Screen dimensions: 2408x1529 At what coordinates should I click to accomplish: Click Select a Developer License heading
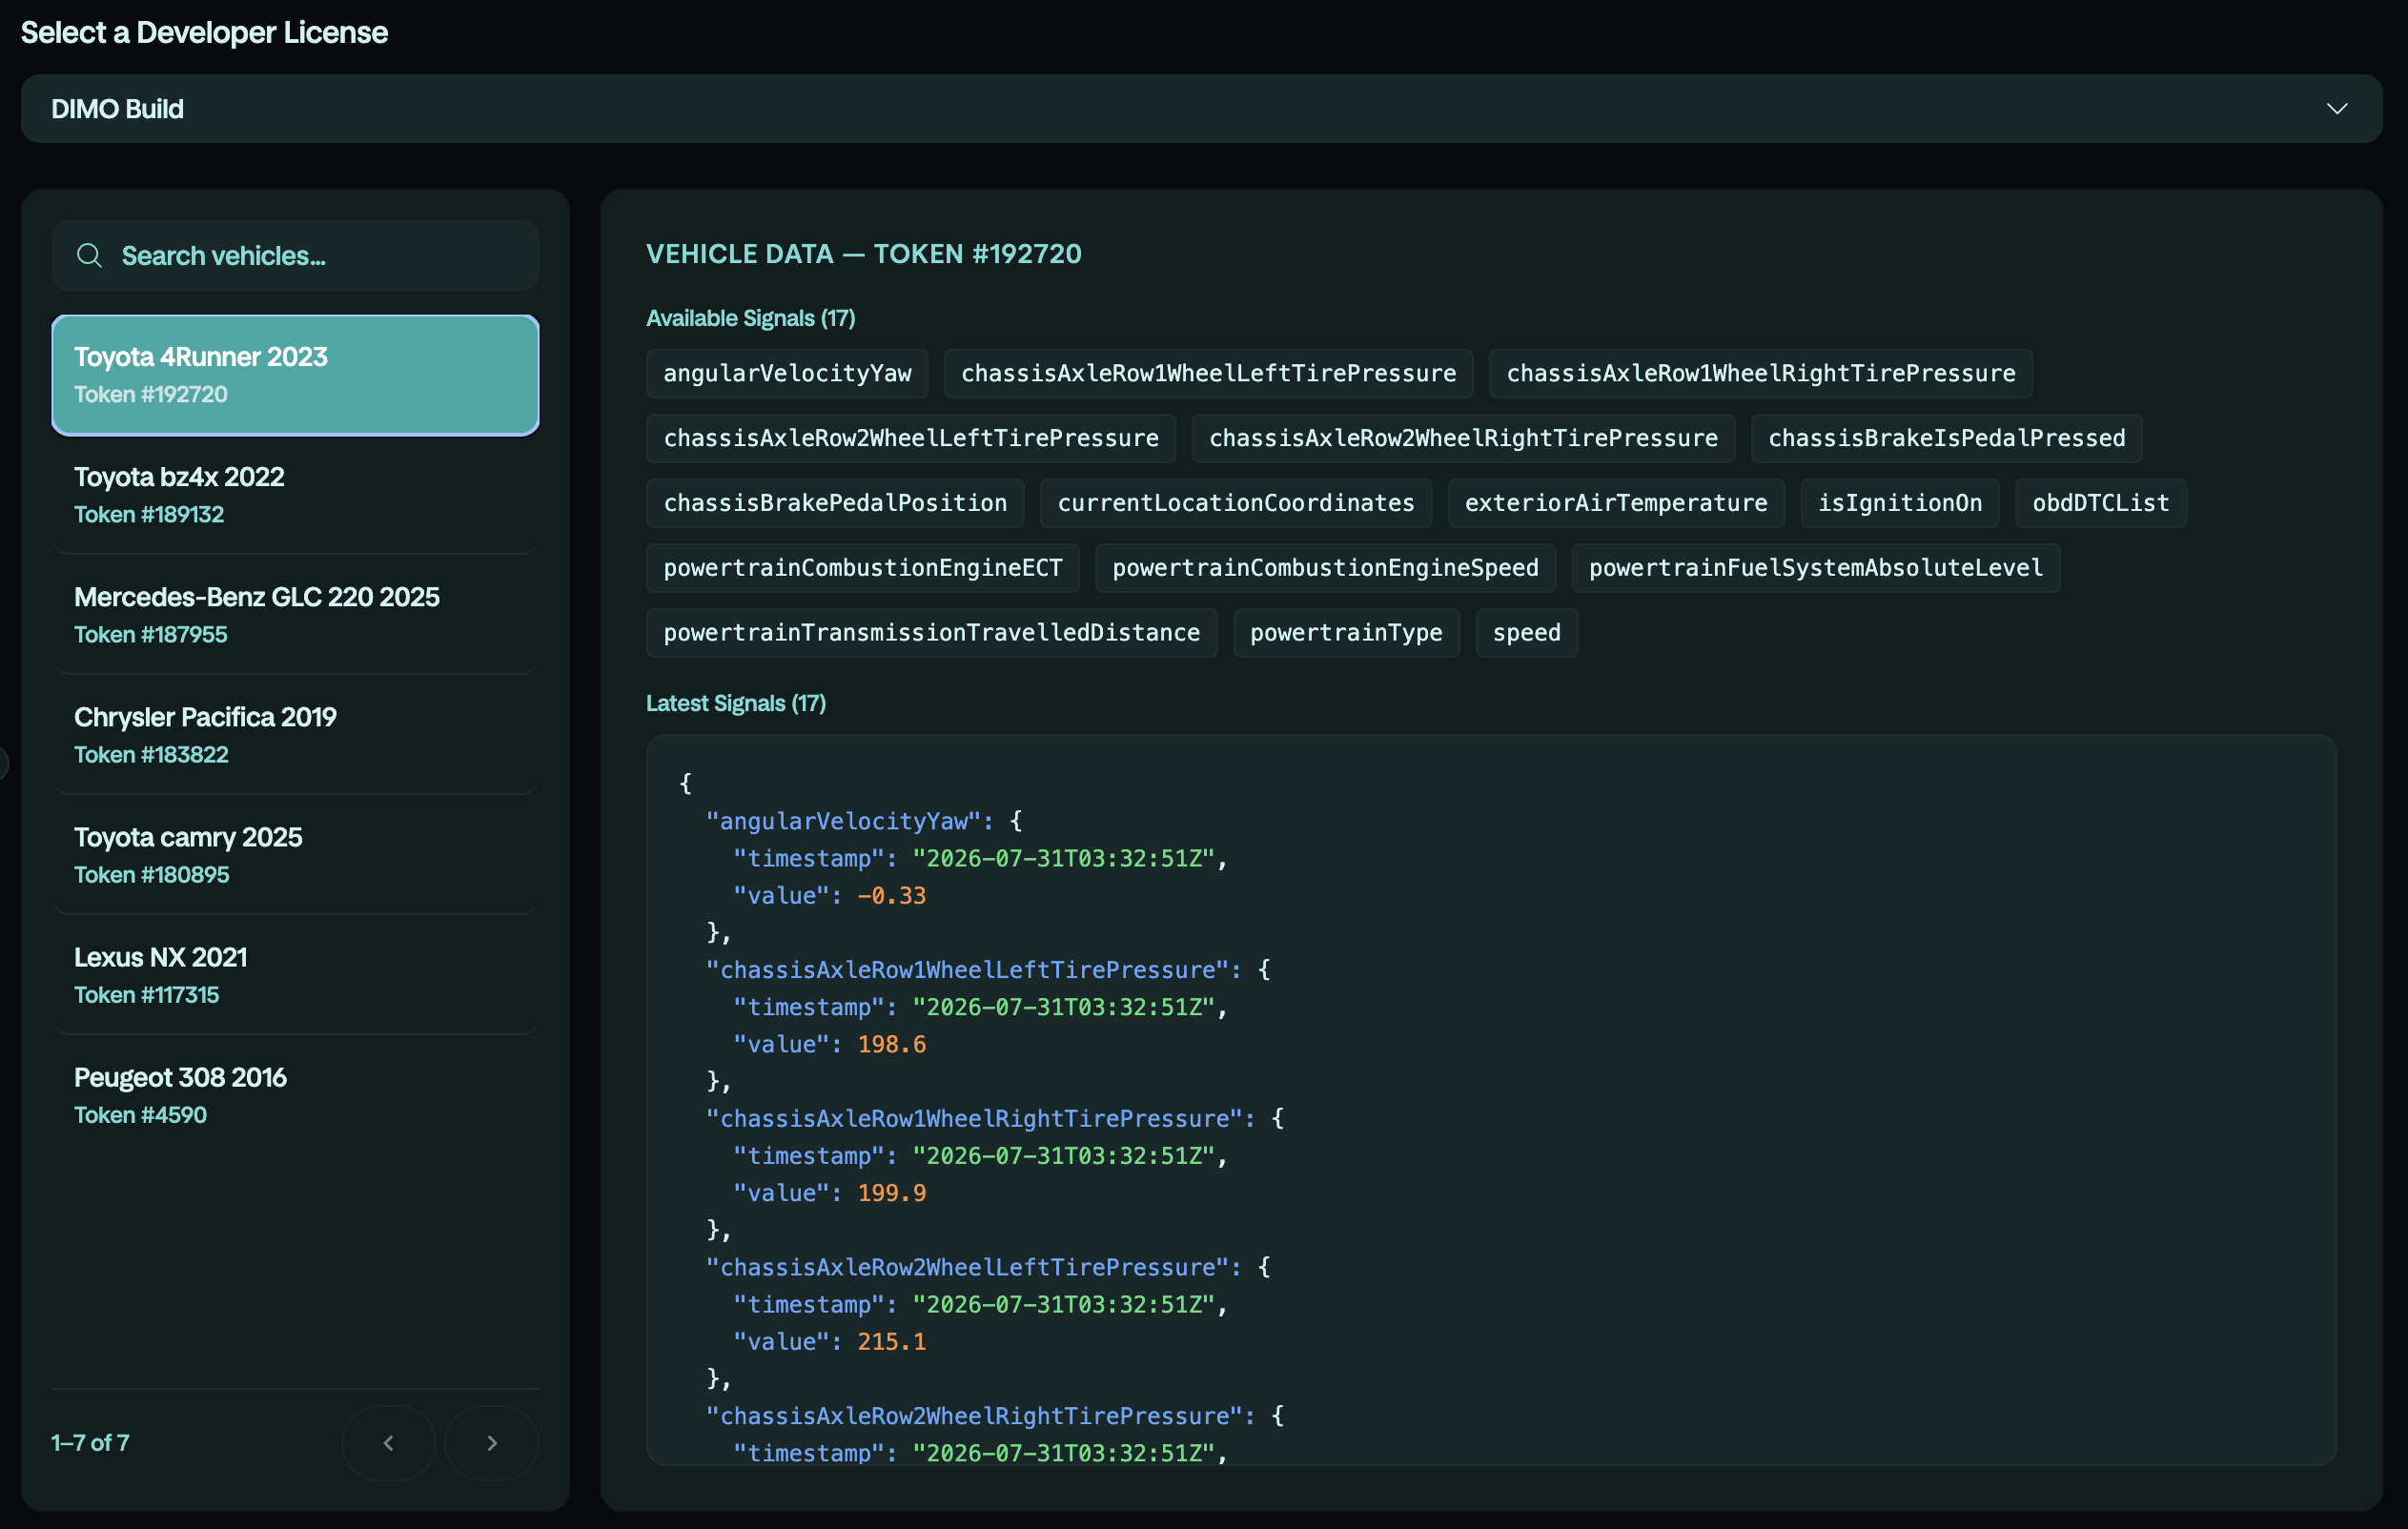click(x=204, y=33)
